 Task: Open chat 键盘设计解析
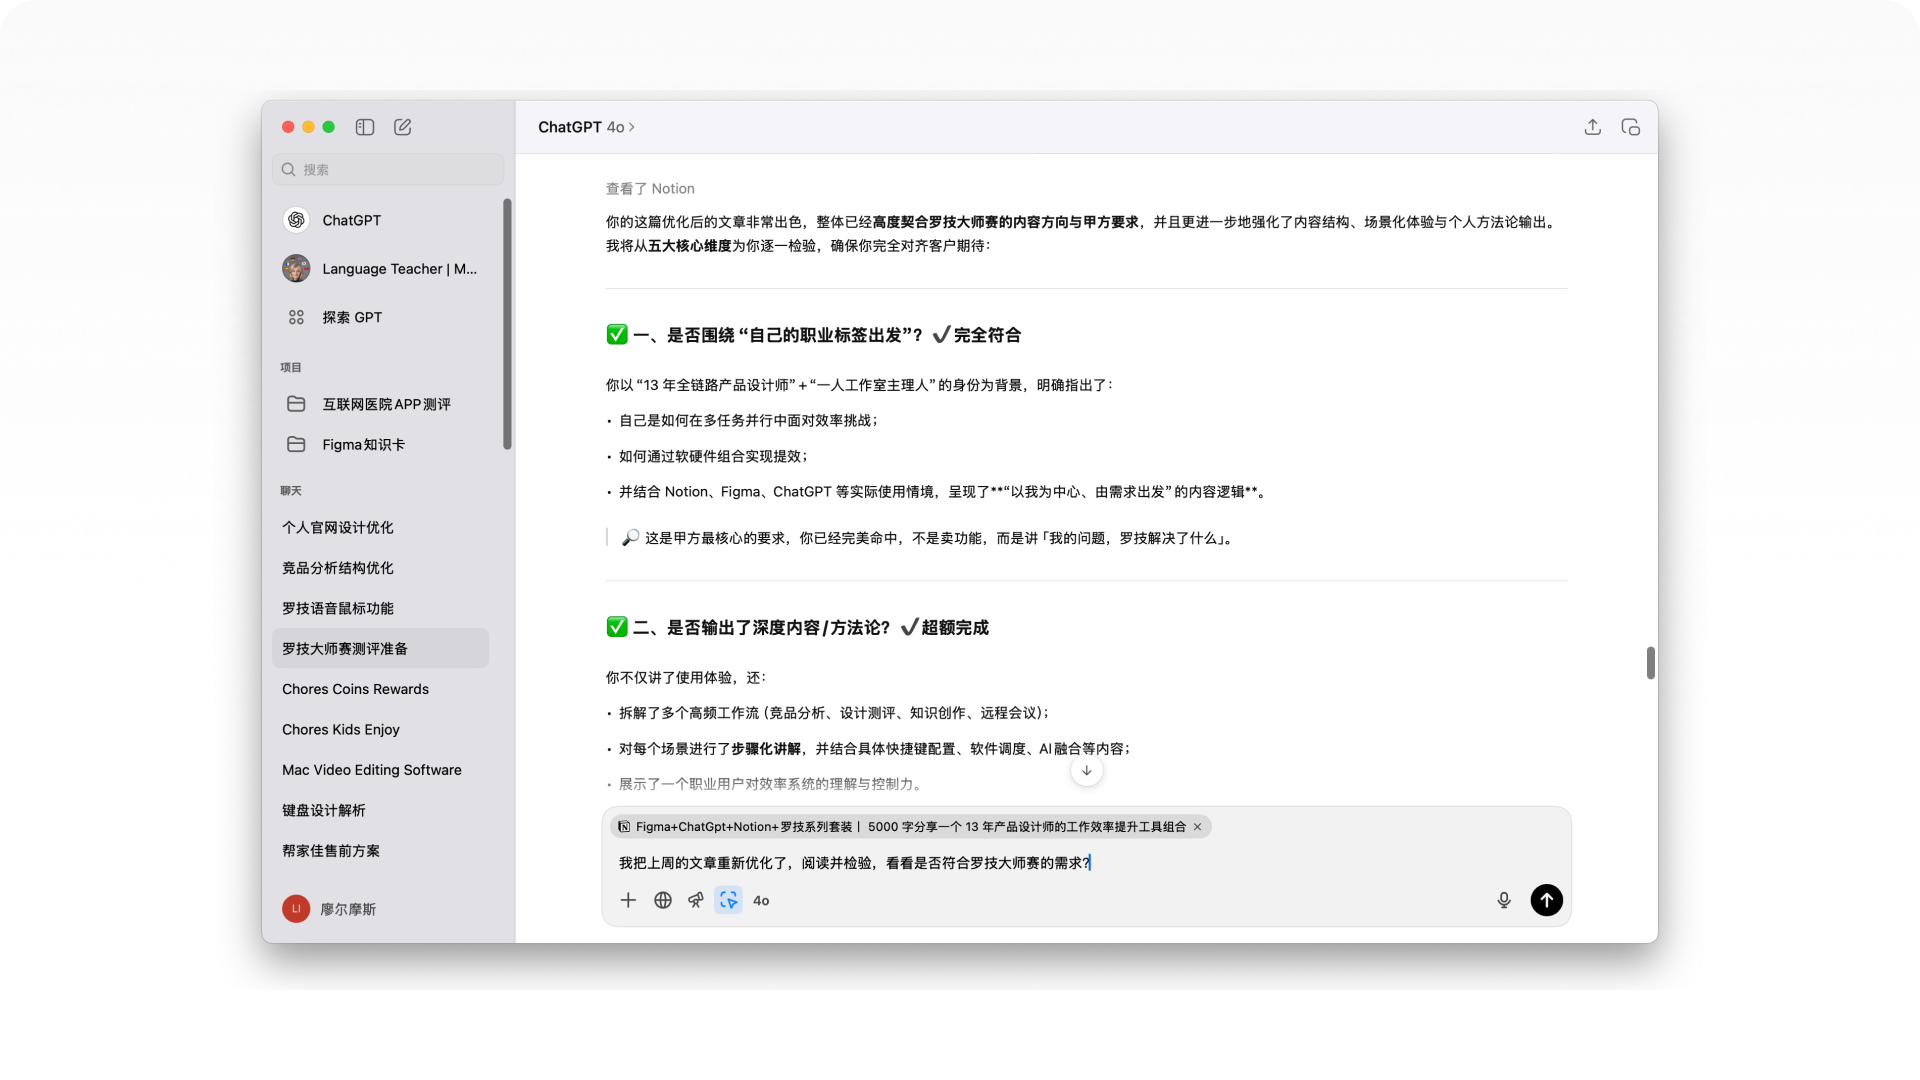(380, 810)
